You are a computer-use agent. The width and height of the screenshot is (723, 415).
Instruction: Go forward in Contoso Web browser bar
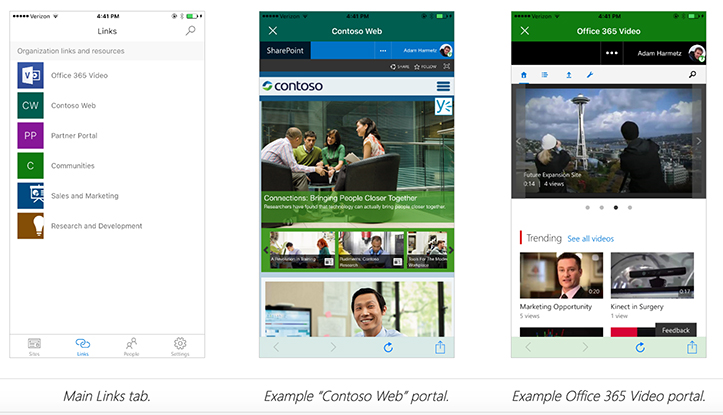(333, 347)
